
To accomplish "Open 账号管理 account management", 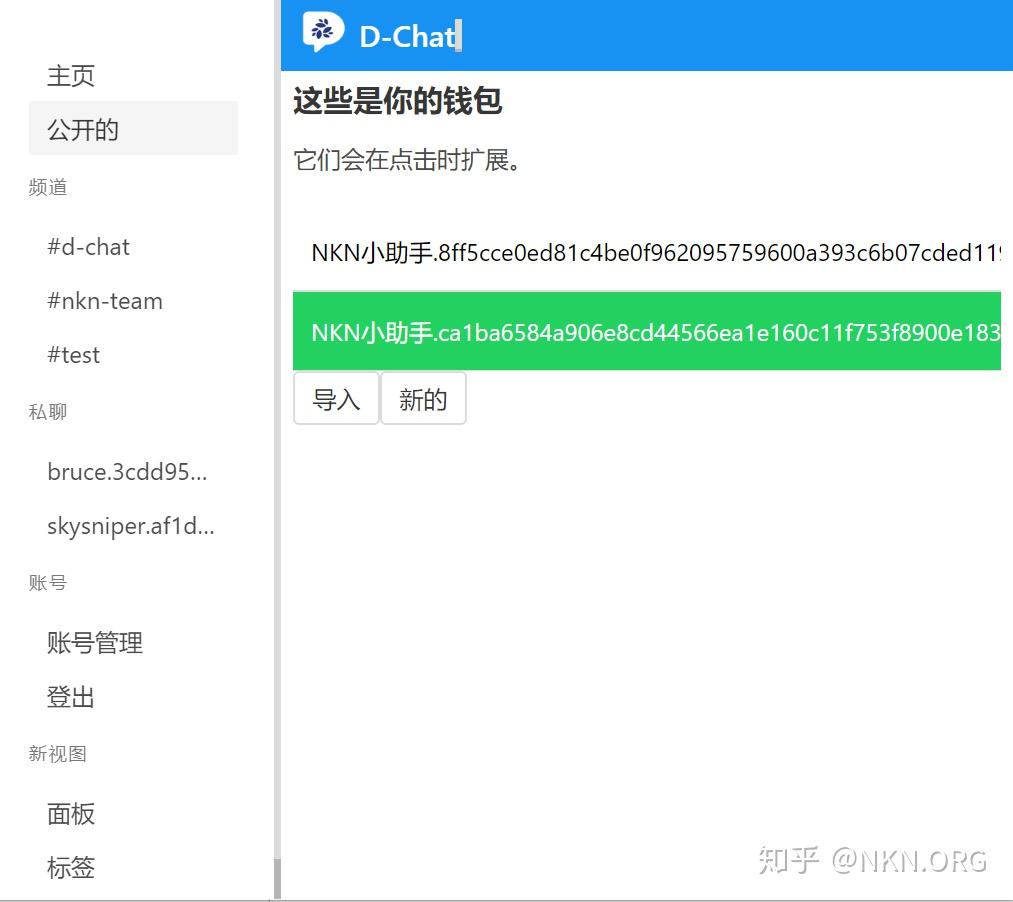I will pos(95,643).
